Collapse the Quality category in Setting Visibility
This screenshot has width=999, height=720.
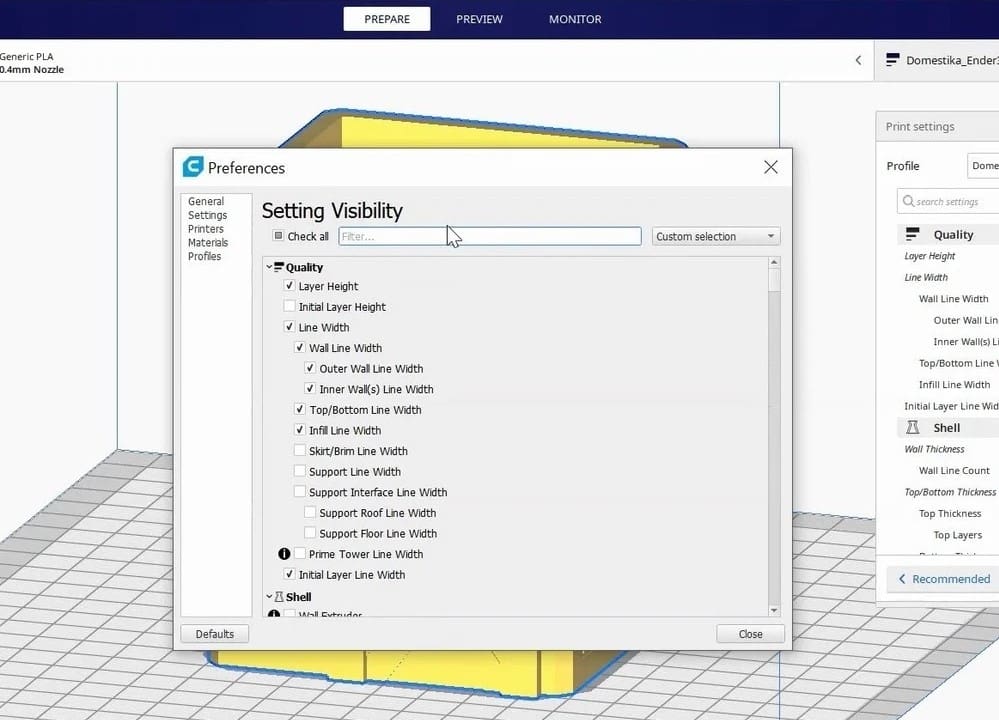[269, 267]
